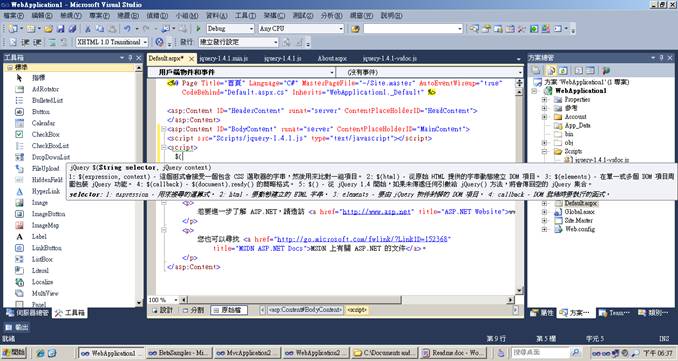Select the LinkButton control in Toolbox
Viewport: 678px width, 361px height.
coord(46,248)
